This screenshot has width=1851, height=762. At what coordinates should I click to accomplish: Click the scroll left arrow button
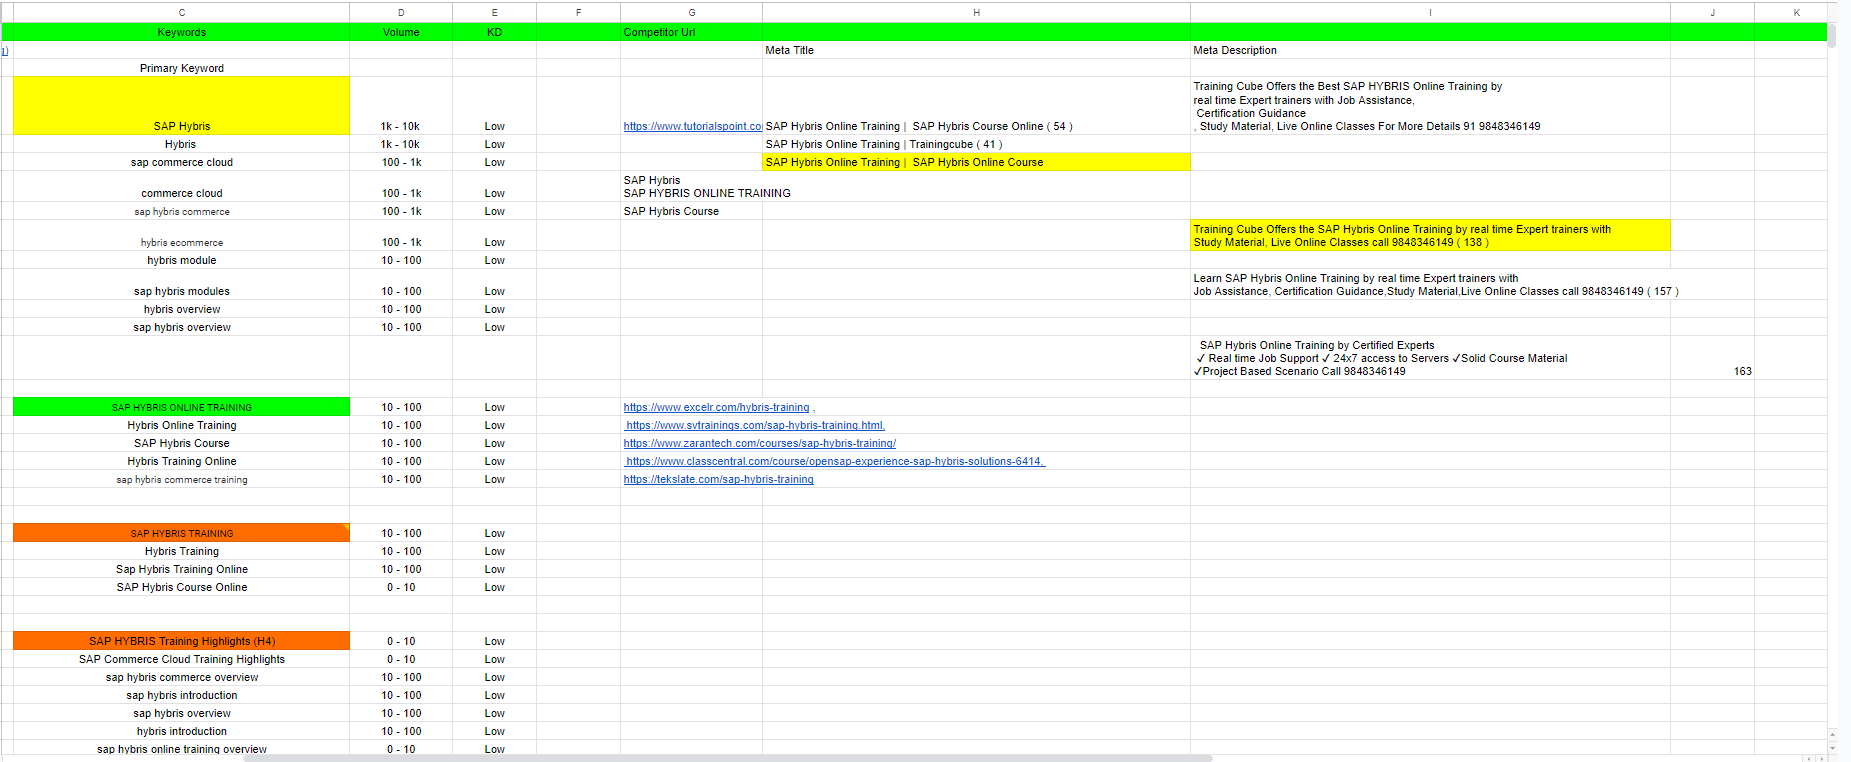point(1808,758)
